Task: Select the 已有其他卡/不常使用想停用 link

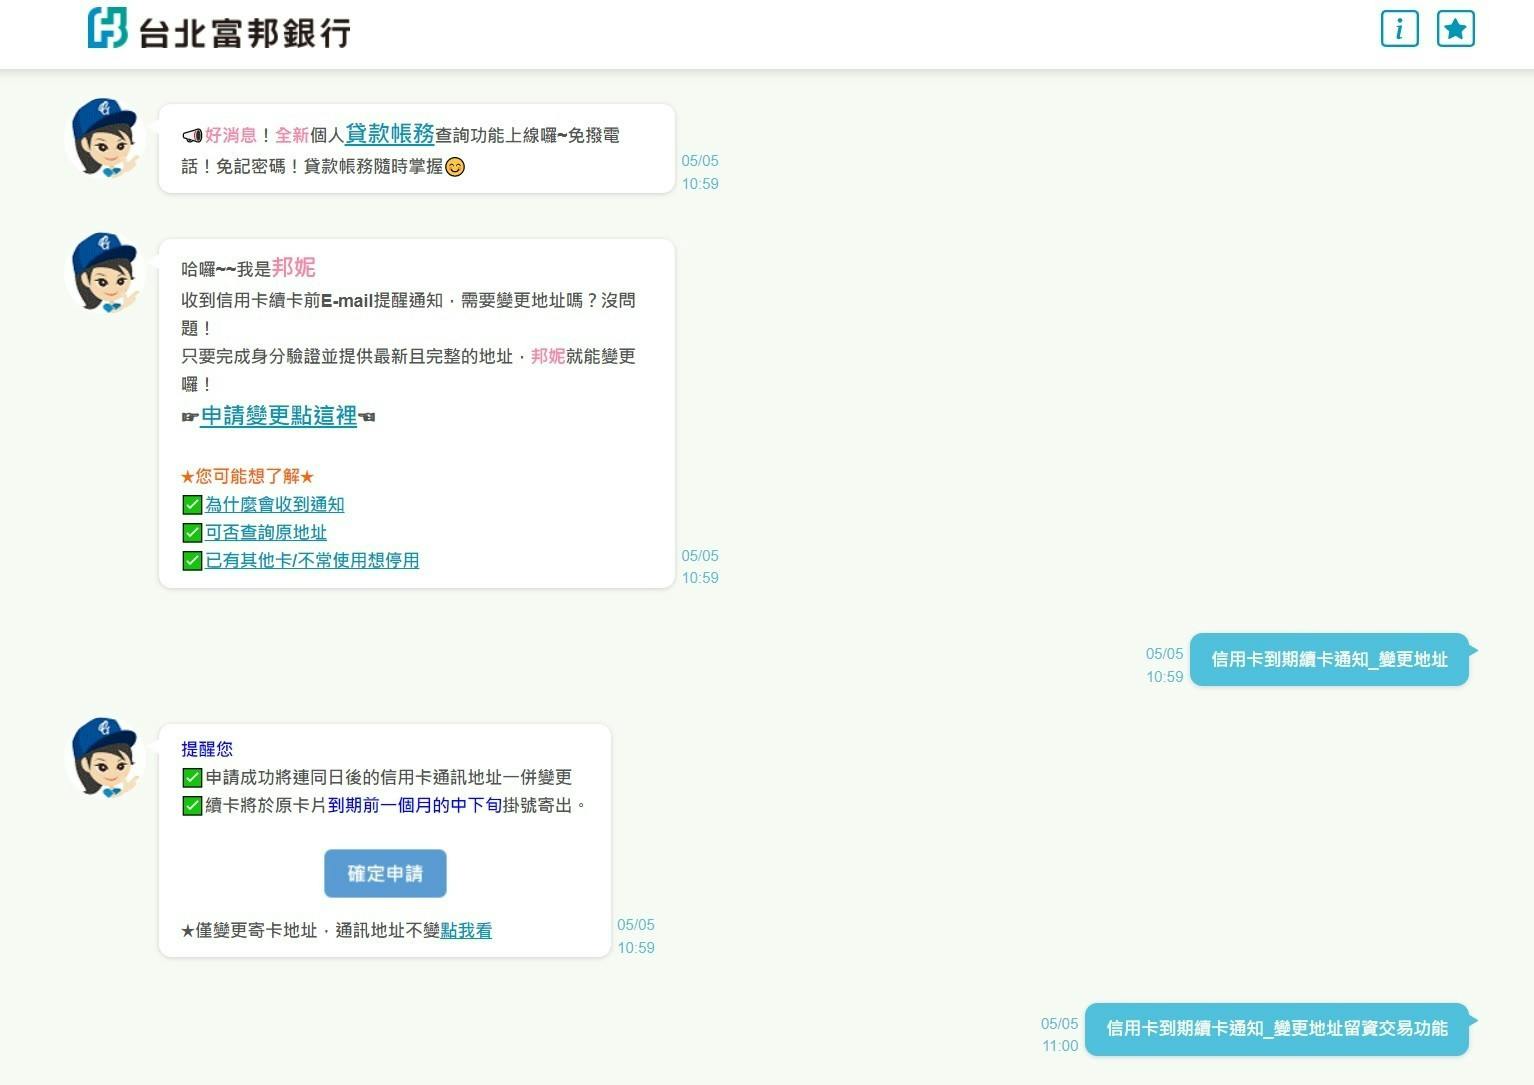Action: pyautogui.click(x=312, y=561)
